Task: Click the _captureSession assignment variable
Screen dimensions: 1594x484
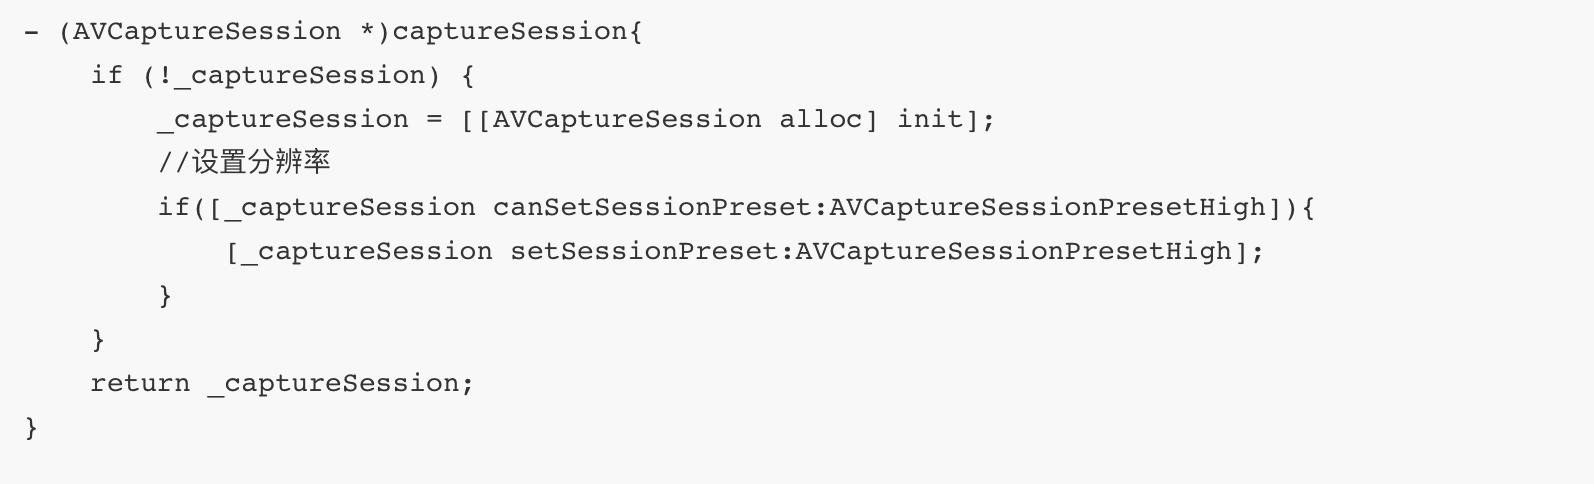Action: (283, 119)
